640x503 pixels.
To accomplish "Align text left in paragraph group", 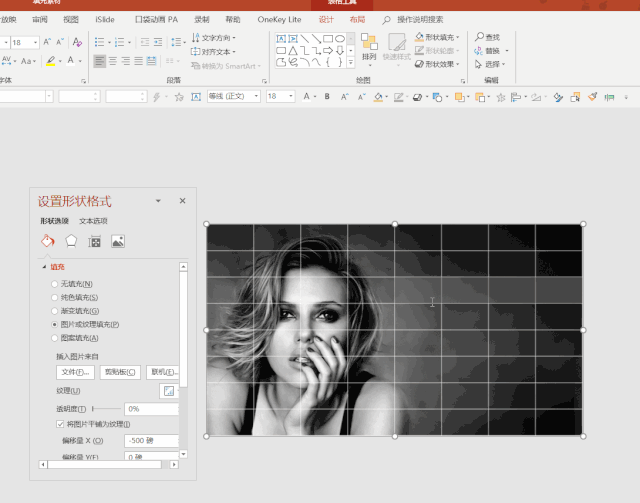I will pyautogui.click(x=100, y=61).
